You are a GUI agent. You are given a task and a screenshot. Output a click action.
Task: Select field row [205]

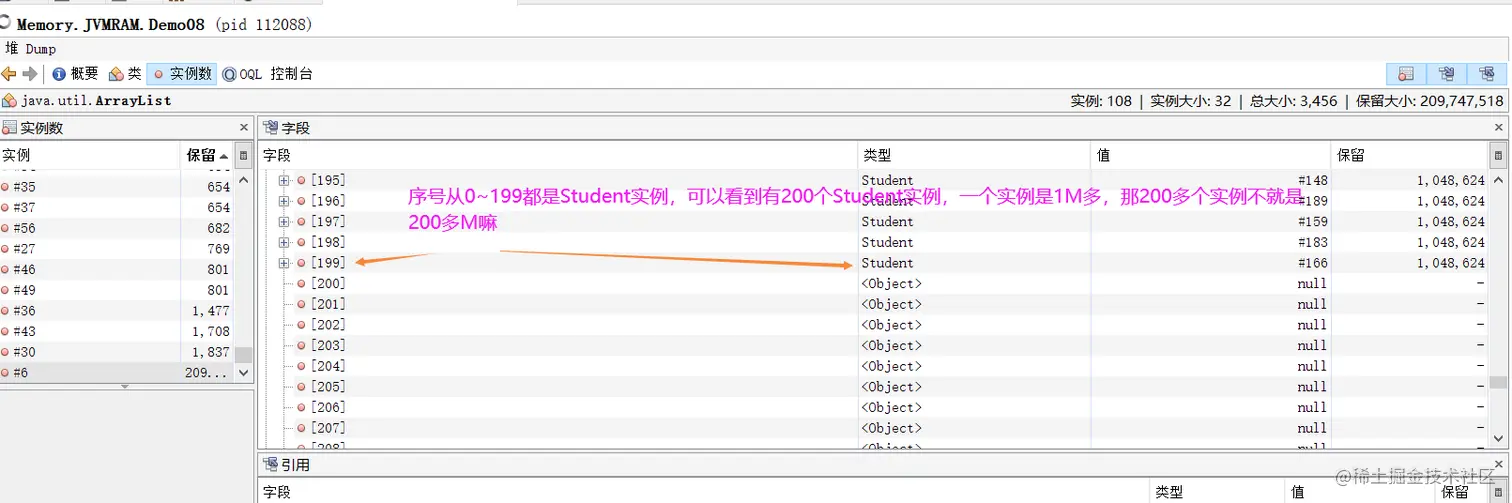(873, 387)
